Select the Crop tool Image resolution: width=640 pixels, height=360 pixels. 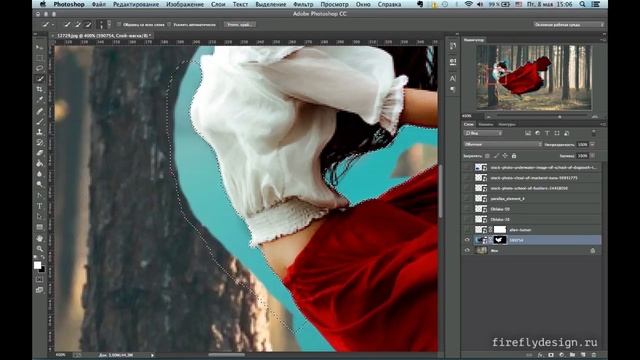(x=40, y=89)
